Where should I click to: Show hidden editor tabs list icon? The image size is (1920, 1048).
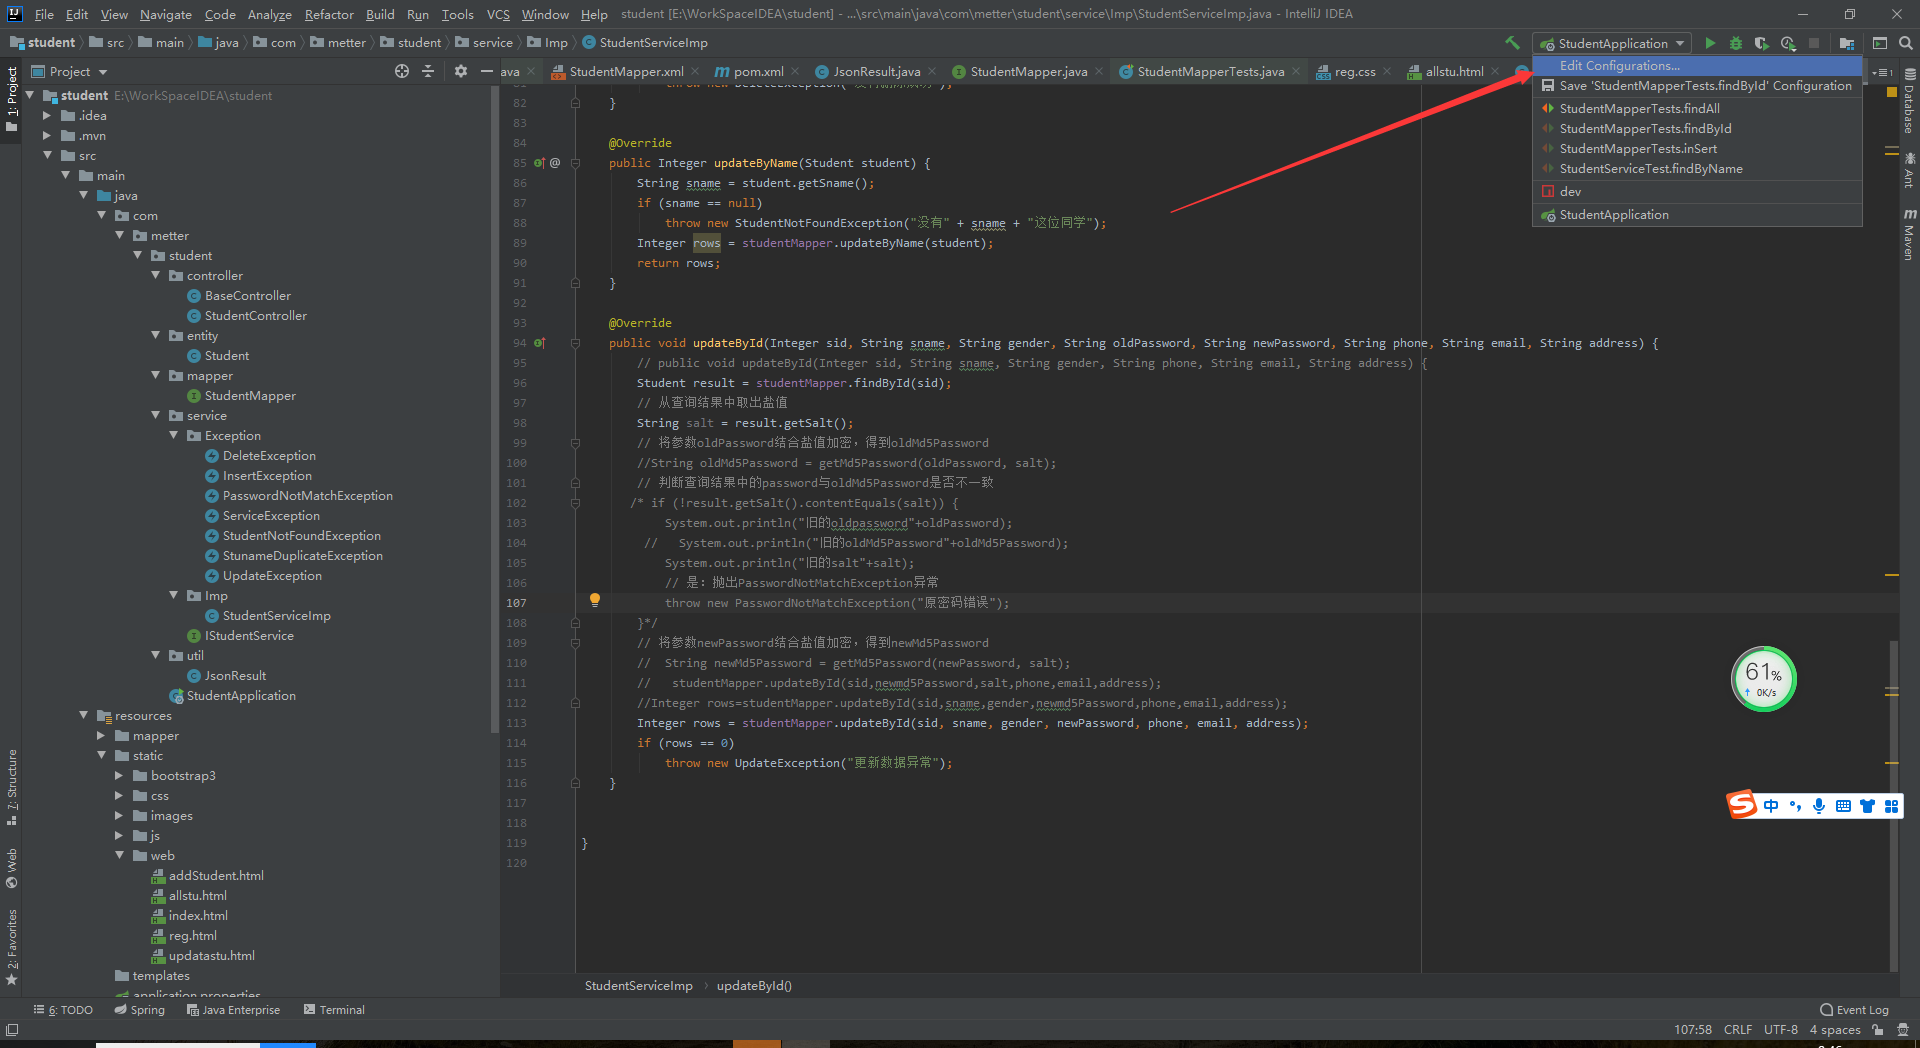click(1884, 72)
